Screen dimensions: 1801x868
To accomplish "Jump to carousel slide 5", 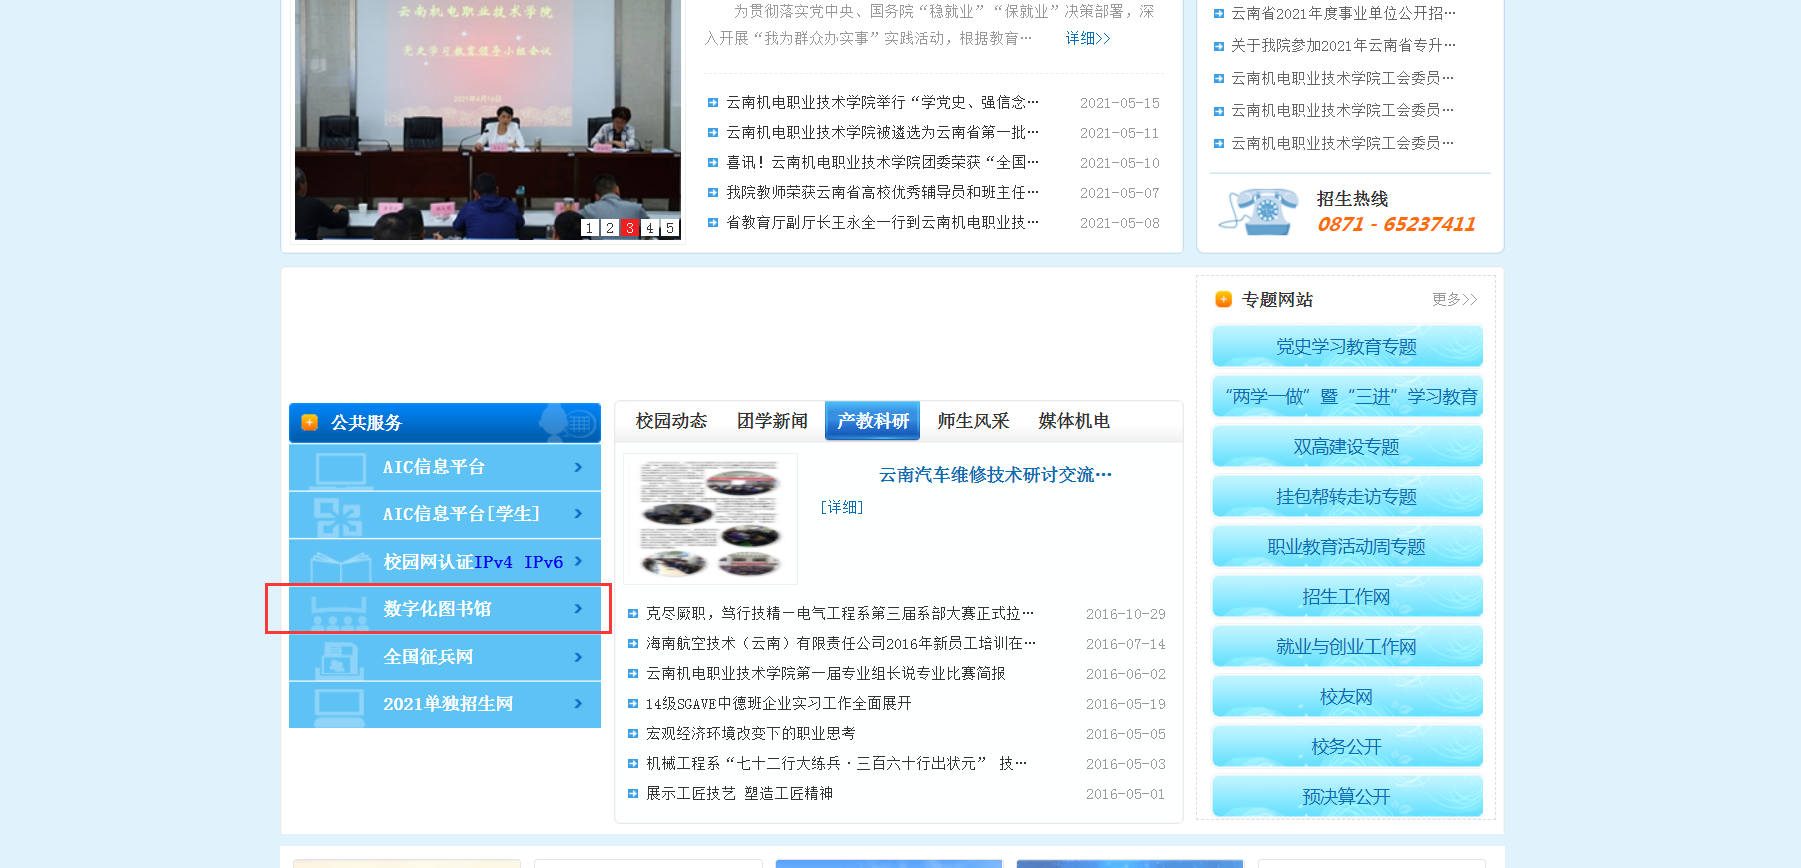I will tap(670, 228).
